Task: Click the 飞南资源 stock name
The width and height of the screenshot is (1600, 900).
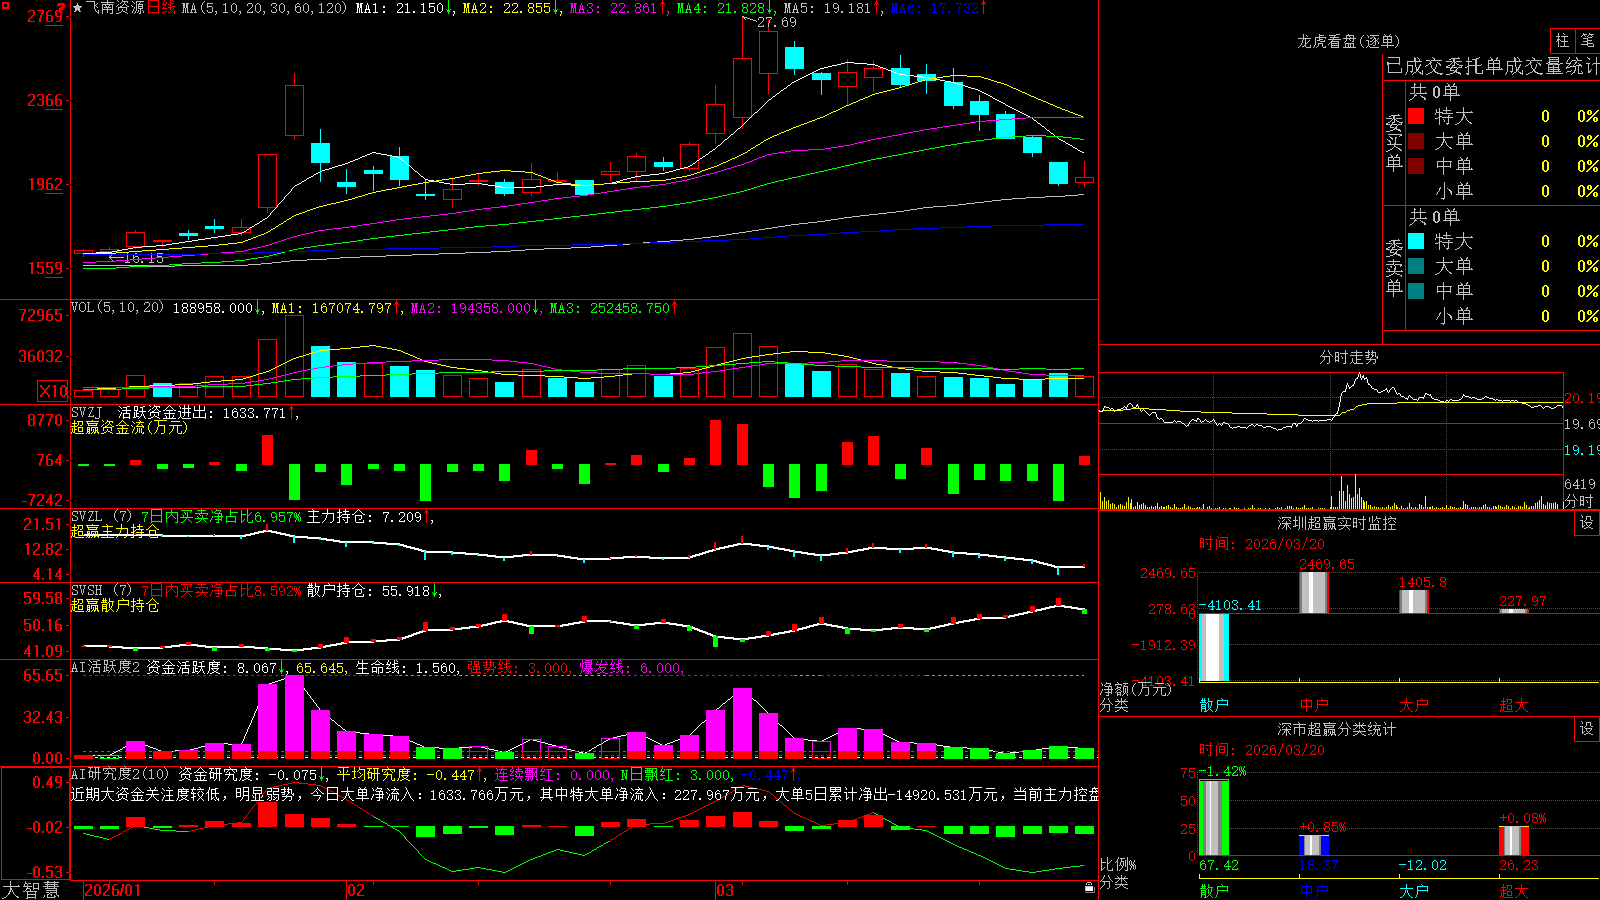Action: click(115, 8)
